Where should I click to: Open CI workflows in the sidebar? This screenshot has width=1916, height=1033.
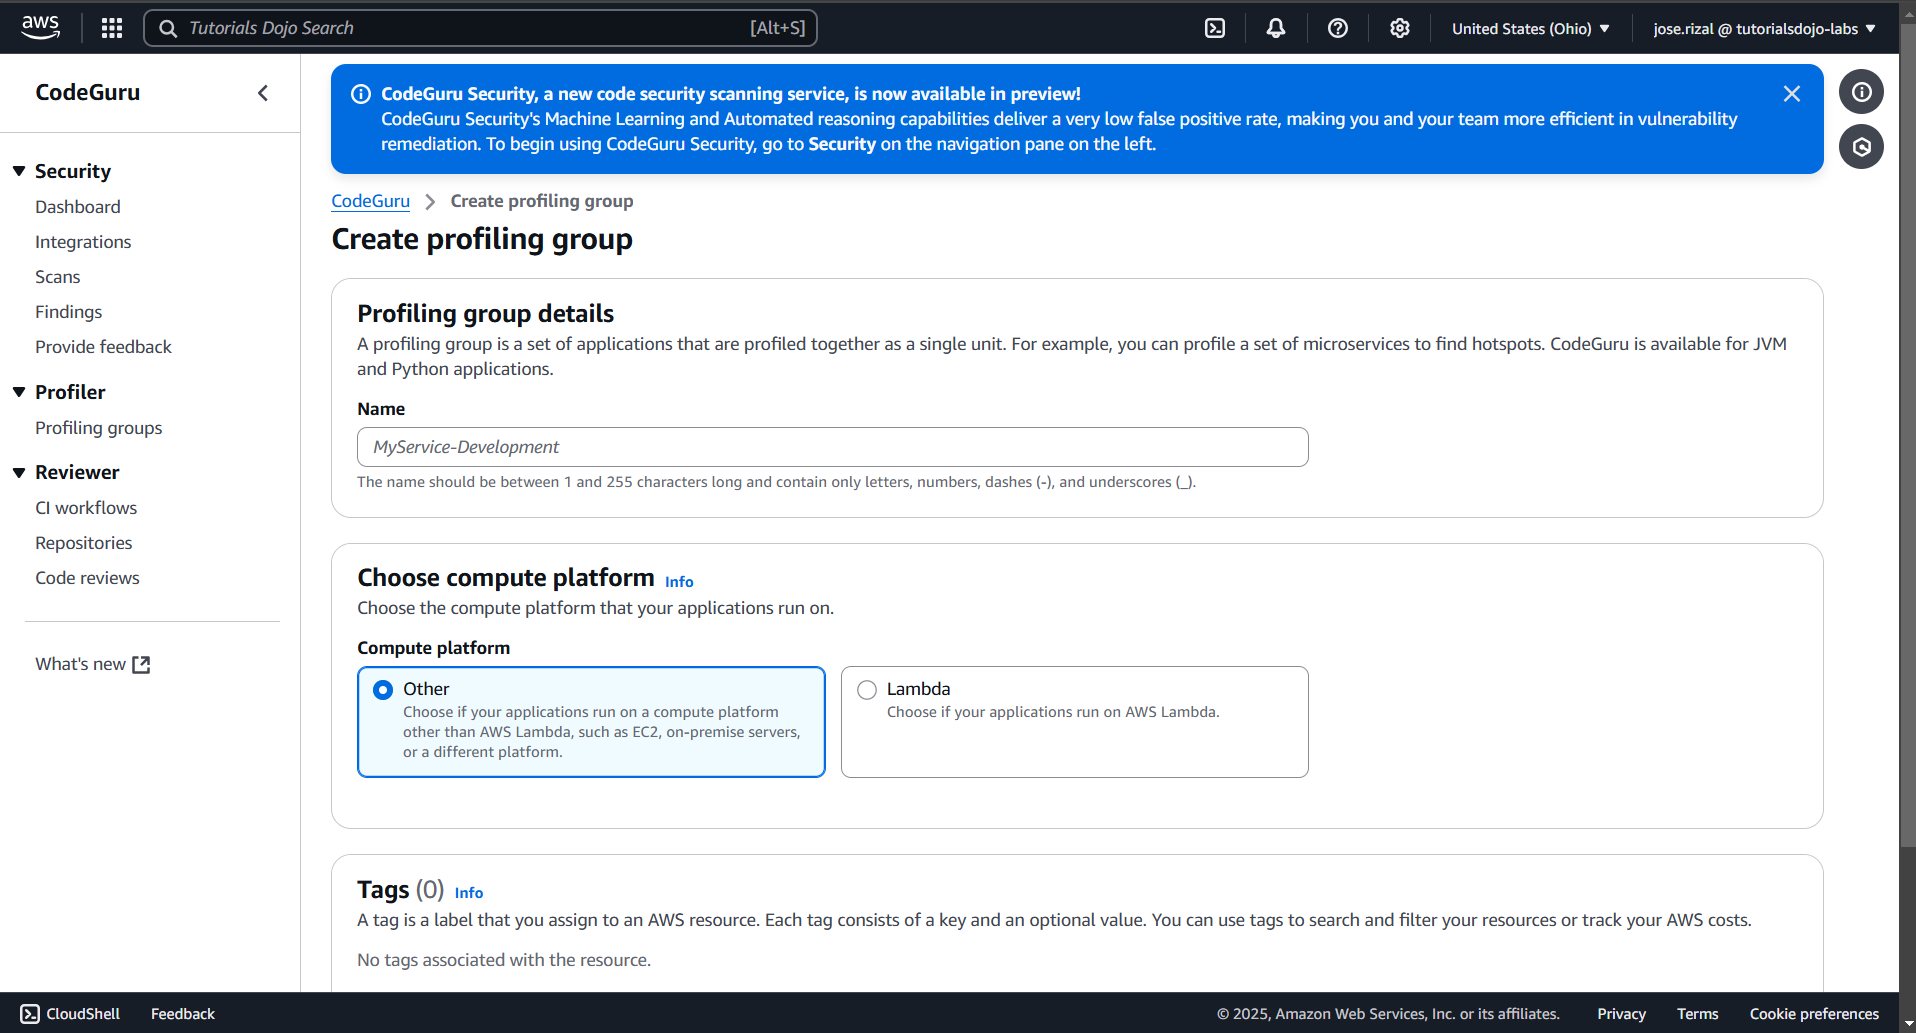pyautogui.click(x=86, y=508)
